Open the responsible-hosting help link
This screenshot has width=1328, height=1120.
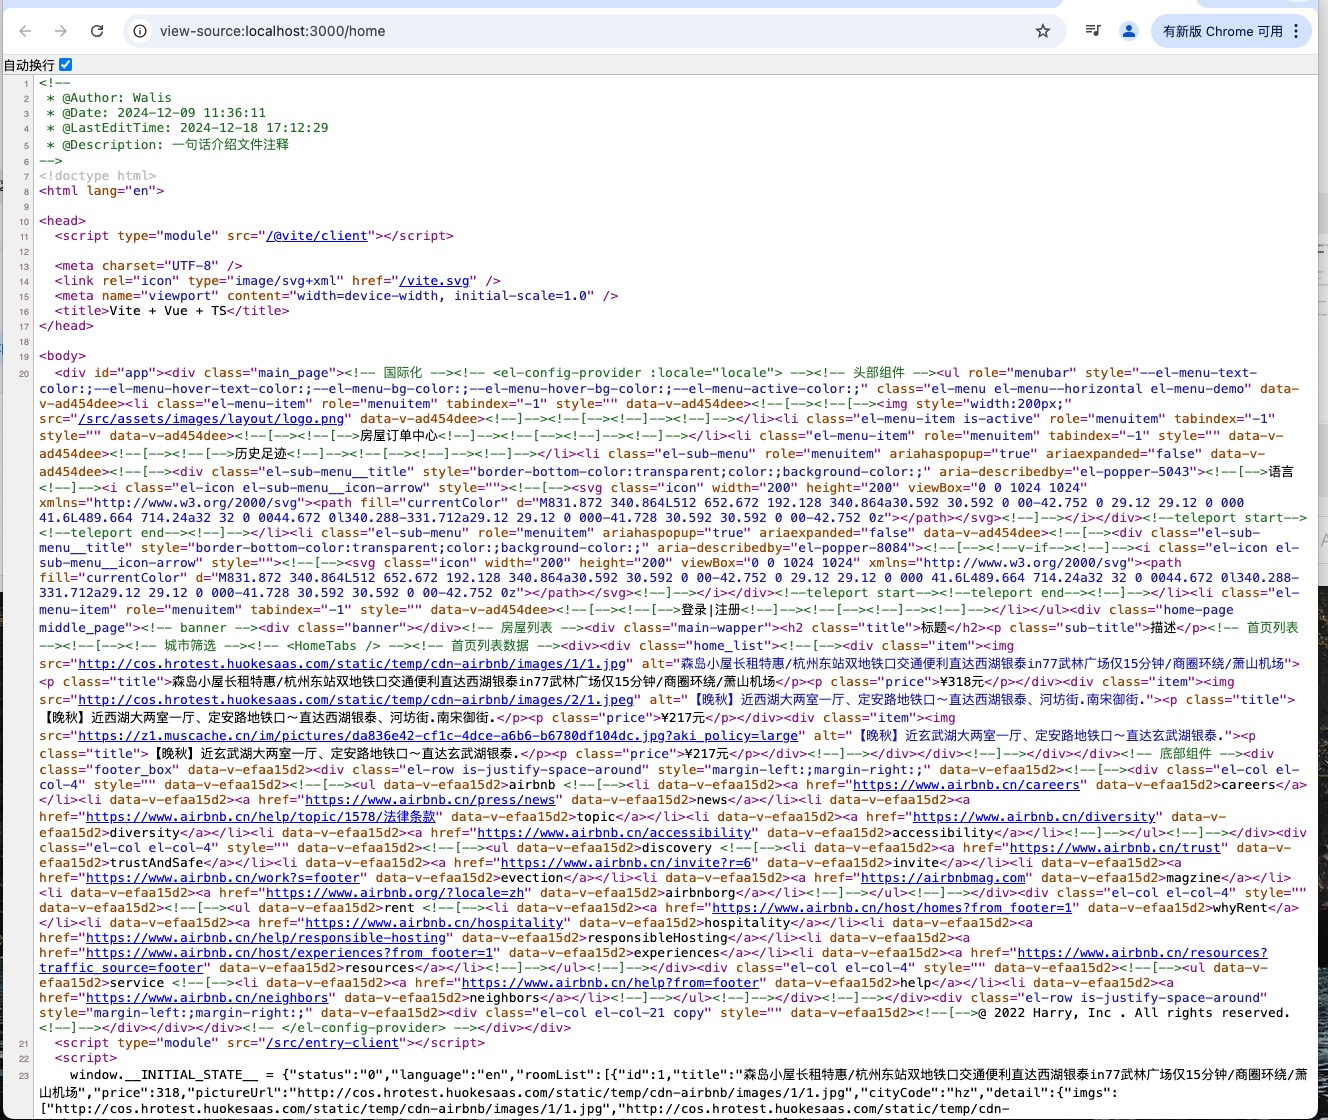[265, 938]
